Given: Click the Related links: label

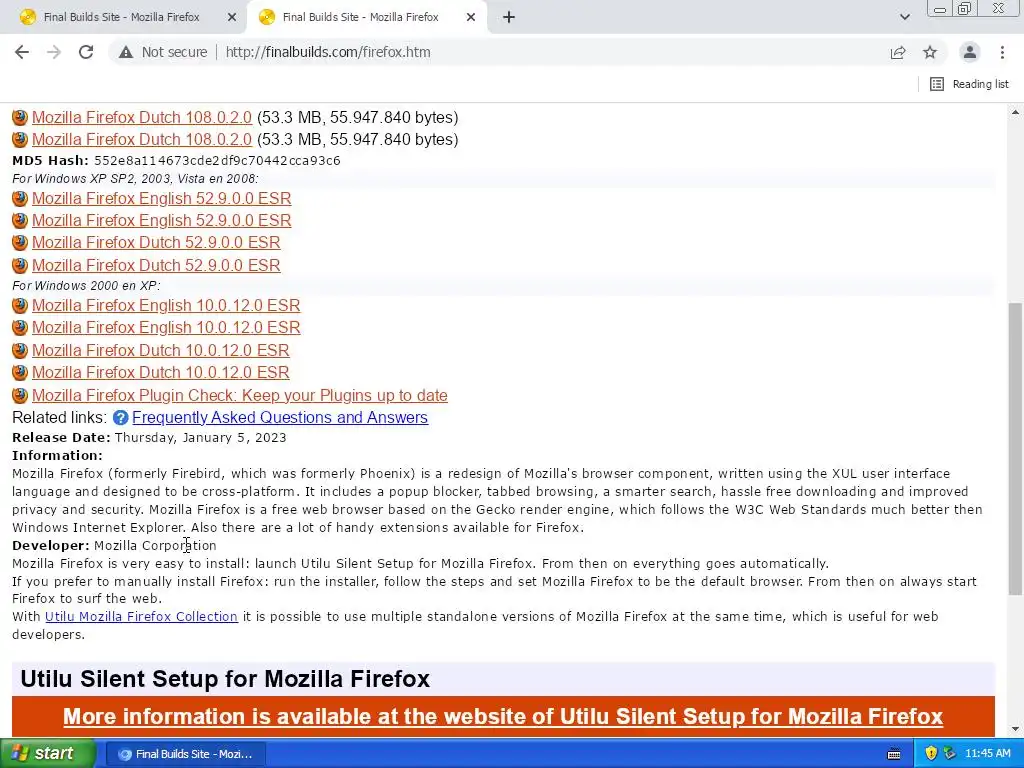Looking at the screenshot, I should pos(59,417).
